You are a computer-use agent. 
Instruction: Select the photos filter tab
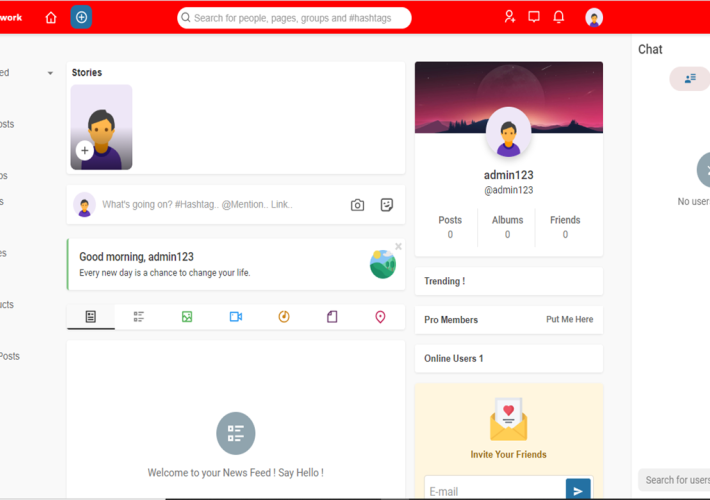pyautogui.click(x=187, y=317)
